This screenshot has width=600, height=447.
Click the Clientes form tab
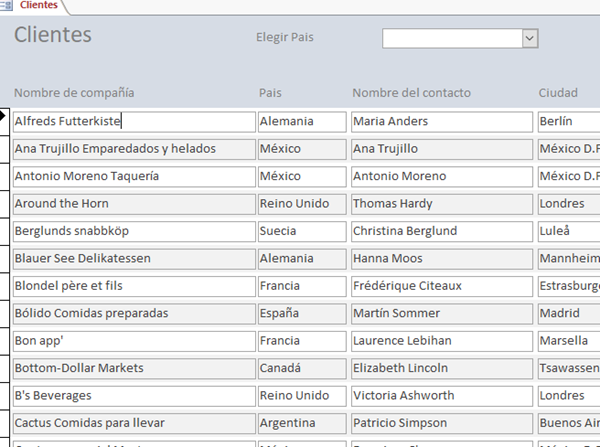pyautogui.click(x=38, y=6)
